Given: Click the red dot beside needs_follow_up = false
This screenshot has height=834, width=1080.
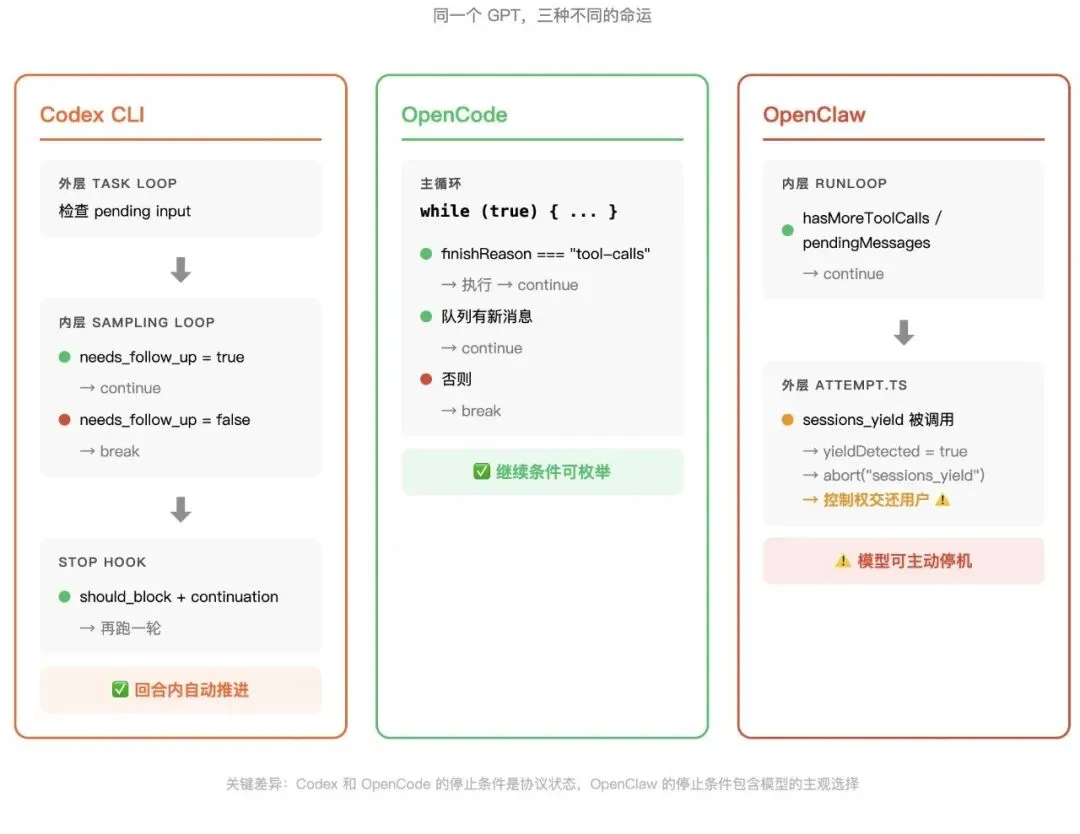Looking at the screenshot, I should (x=65, y=419).
